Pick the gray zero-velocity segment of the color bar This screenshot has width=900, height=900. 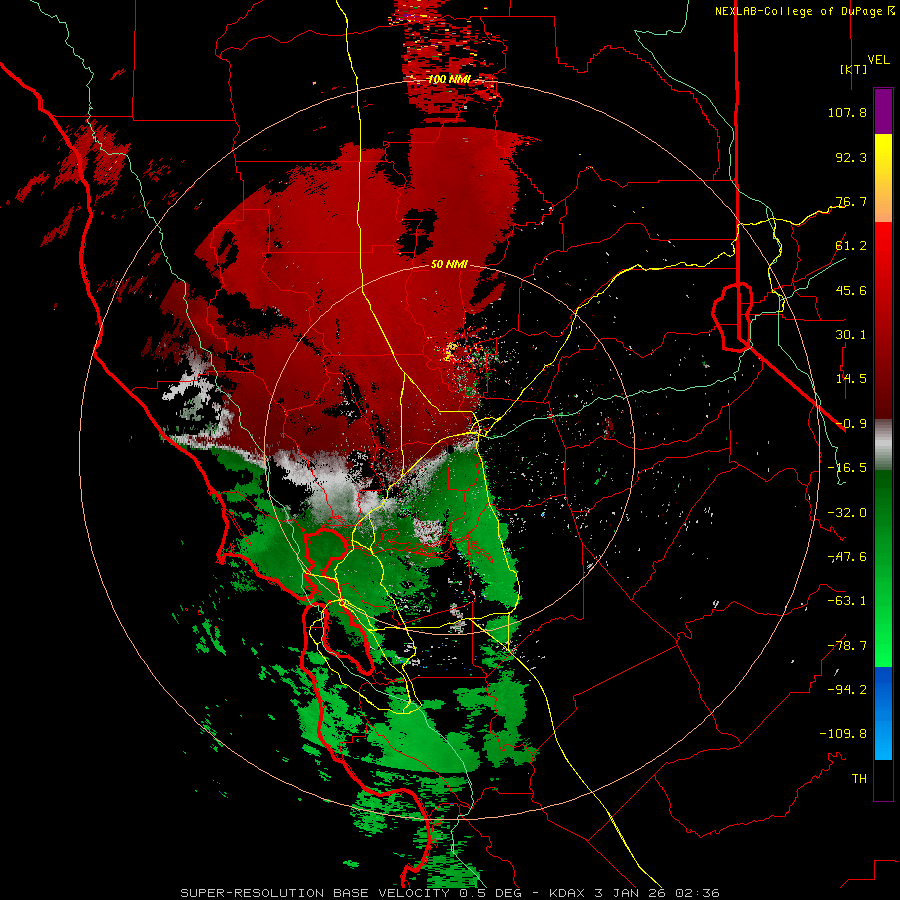tap(883, 445)
